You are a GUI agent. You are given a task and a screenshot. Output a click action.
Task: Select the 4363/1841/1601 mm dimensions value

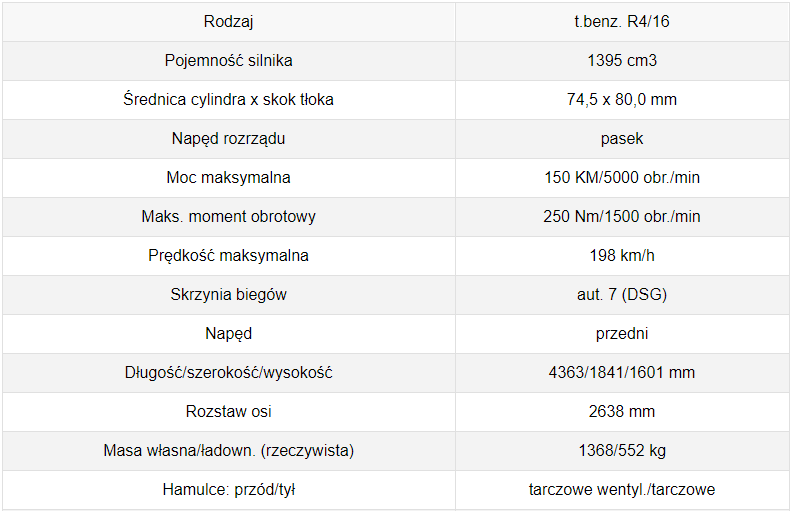point(622,372)
